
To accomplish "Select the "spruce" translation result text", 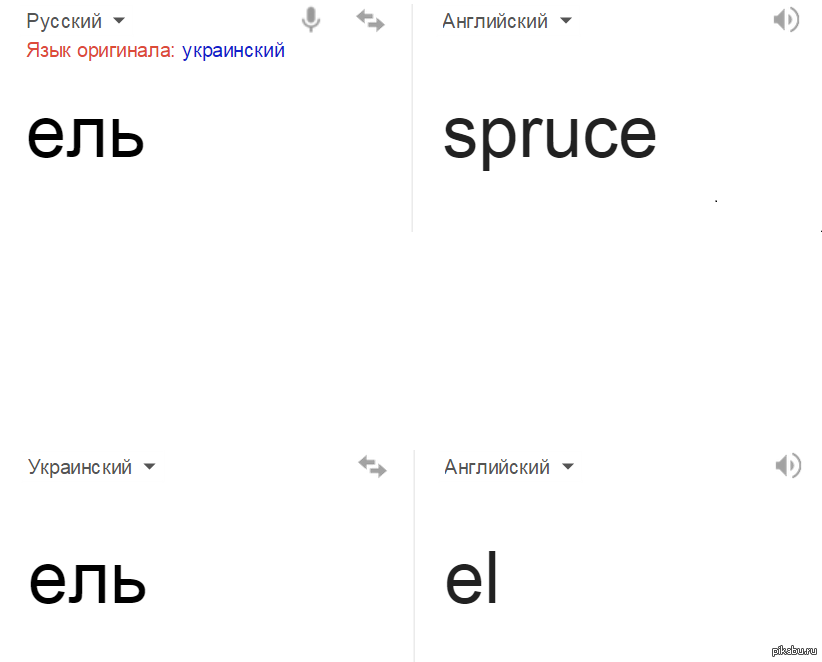I will (x=549, y=137).
